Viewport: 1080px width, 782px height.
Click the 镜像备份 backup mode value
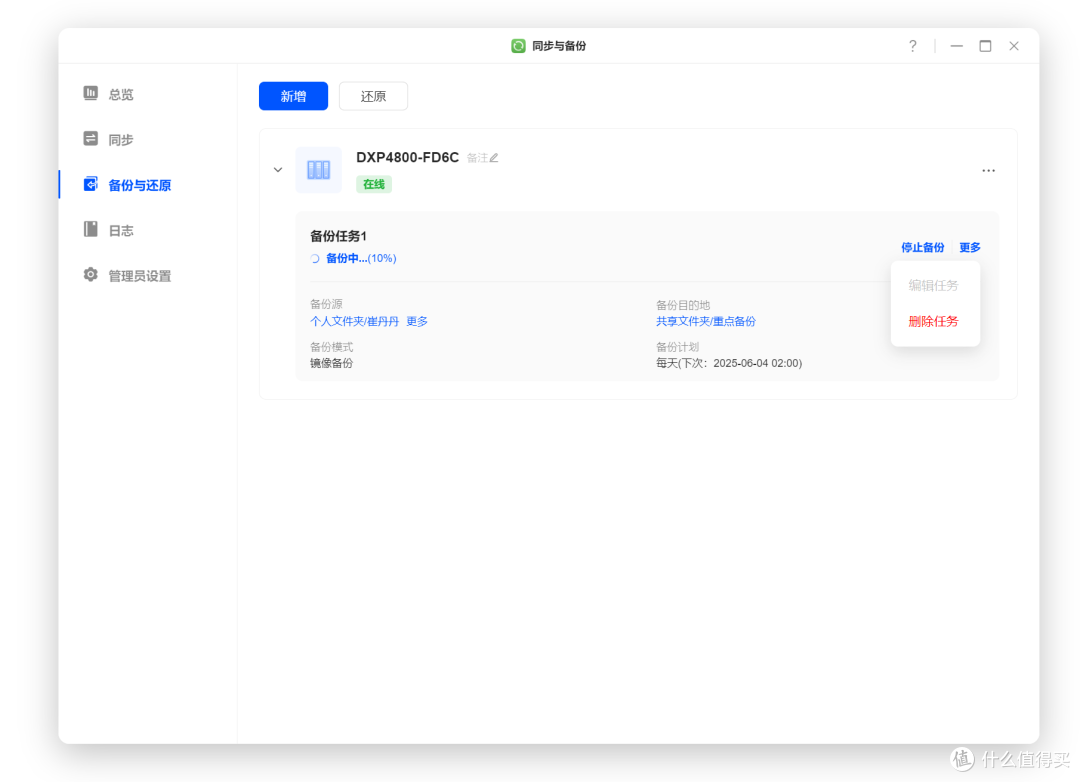click(331, 363)
